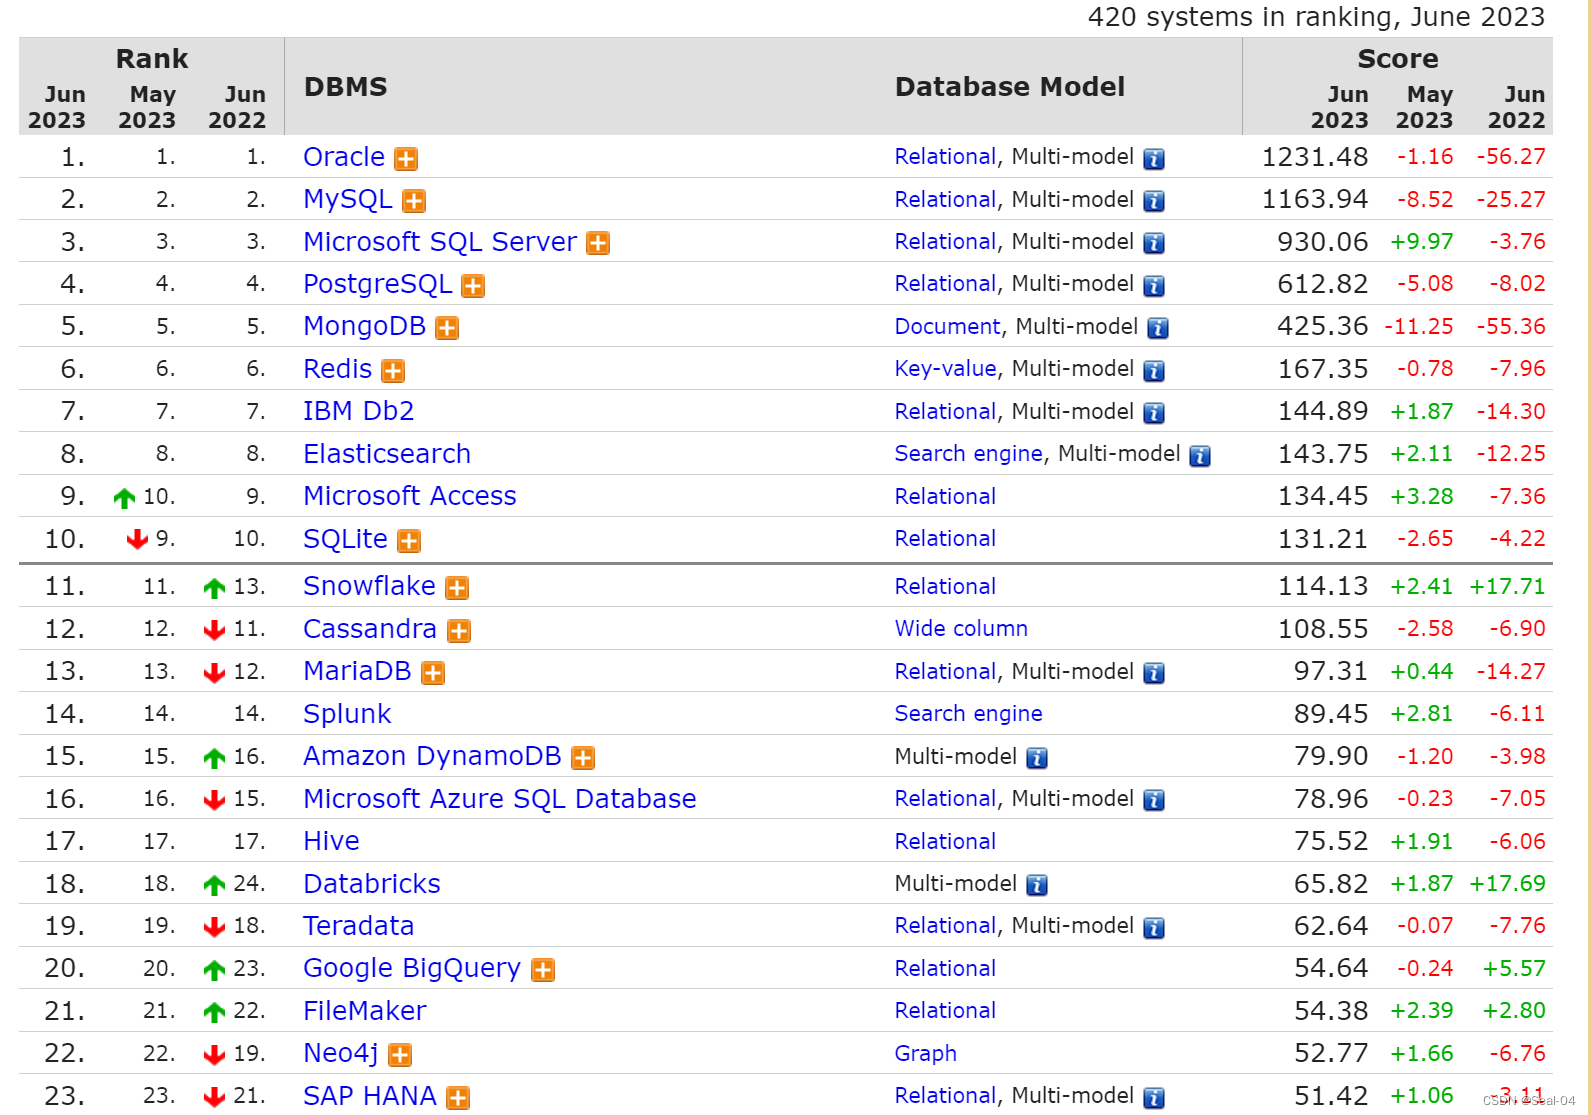Open the Hive link
Image resolution: width=1591 pixels, height=1115 pixels.
coord(331,841)
